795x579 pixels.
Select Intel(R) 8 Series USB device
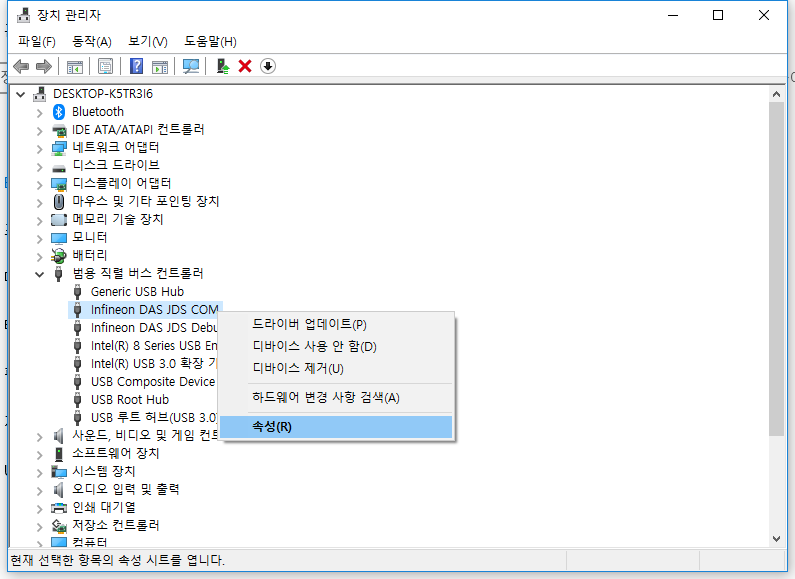[154, 346]
